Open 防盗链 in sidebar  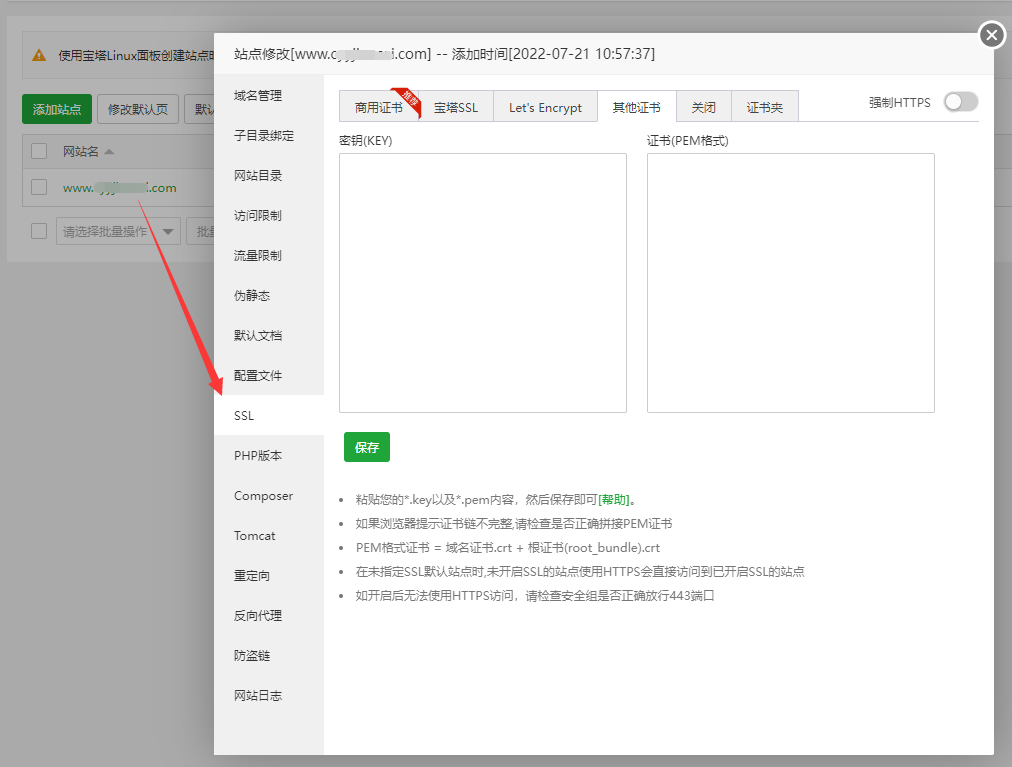point(269,656)
